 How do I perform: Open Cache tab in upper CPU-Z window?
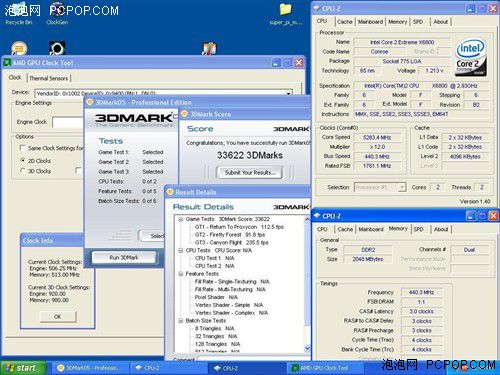[345, 22]
